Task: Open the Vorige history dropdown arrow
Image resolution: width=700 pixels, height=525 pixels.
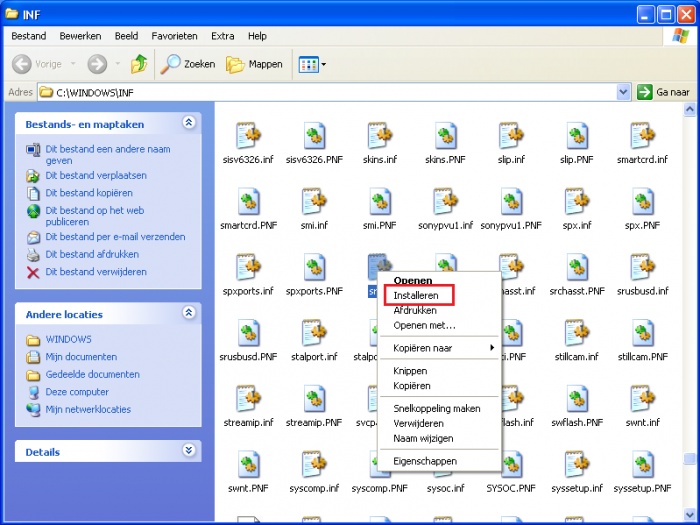Action: pos(73,64)
